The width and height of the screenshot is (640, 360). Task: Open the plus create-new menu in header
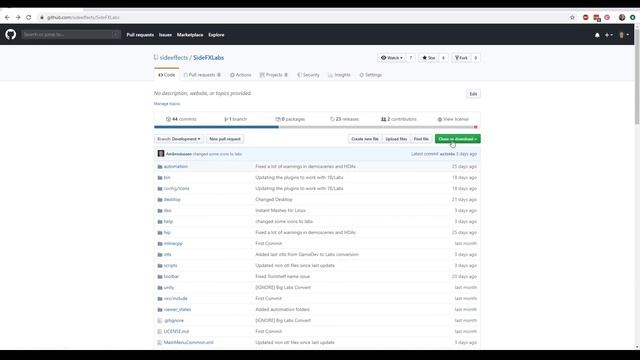click(609, 35)
